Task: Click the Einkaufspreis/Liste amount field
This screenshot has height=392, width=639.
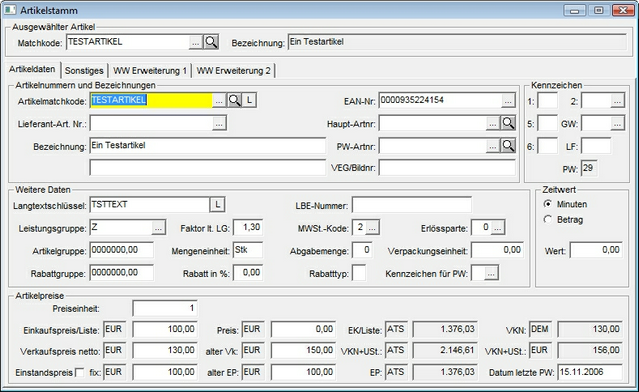Action: pos(165,329)
